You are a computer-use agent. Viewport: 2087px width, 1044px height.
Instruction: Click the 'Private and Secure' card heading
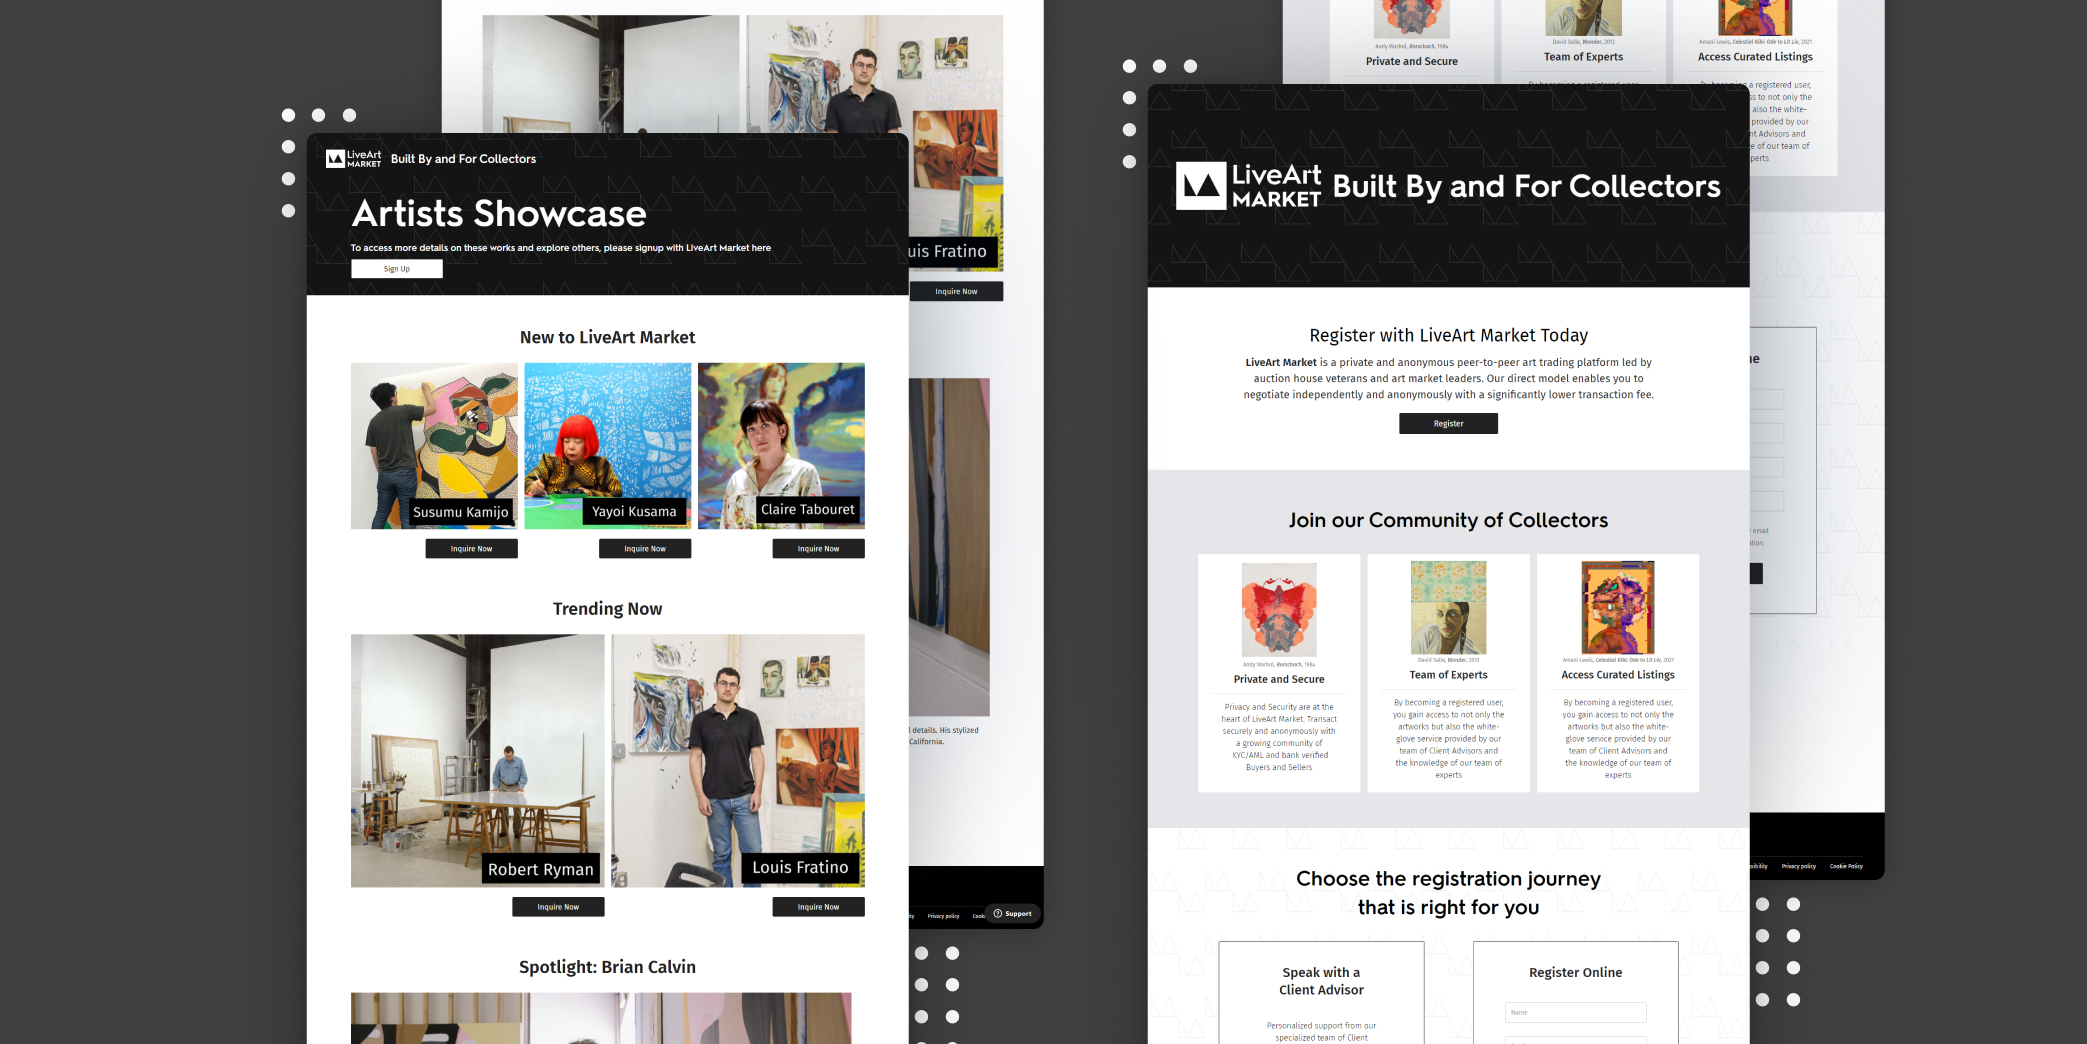click(x=1279, y=679)
